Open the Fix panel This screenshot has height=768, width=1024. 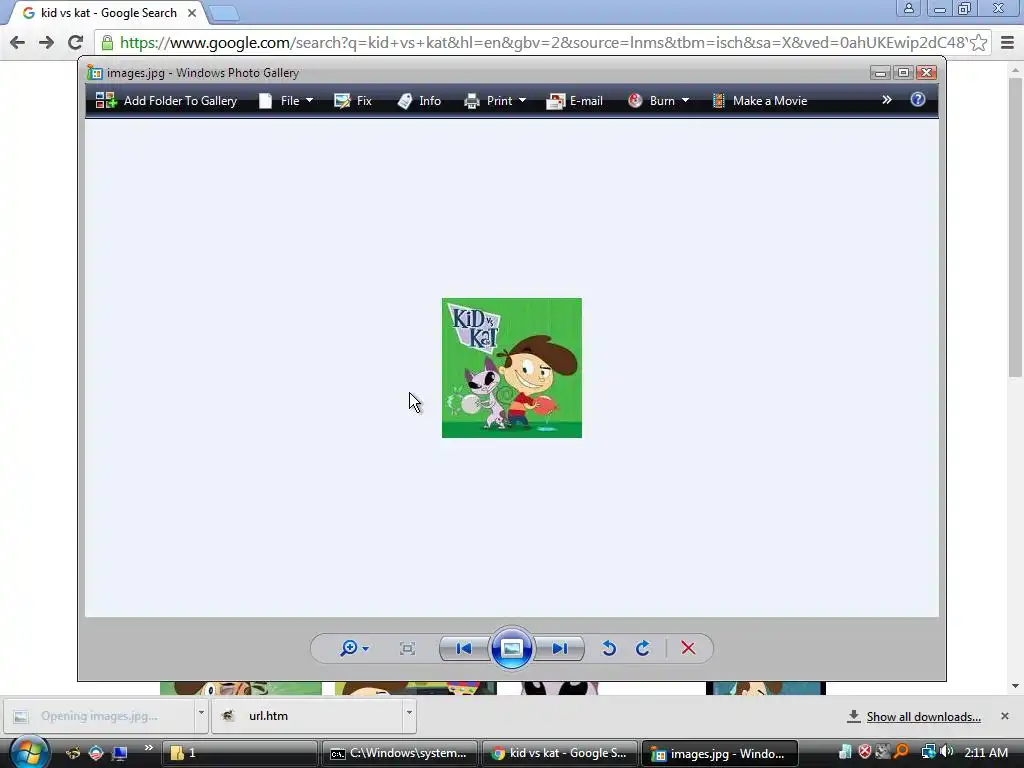[353, 101]
